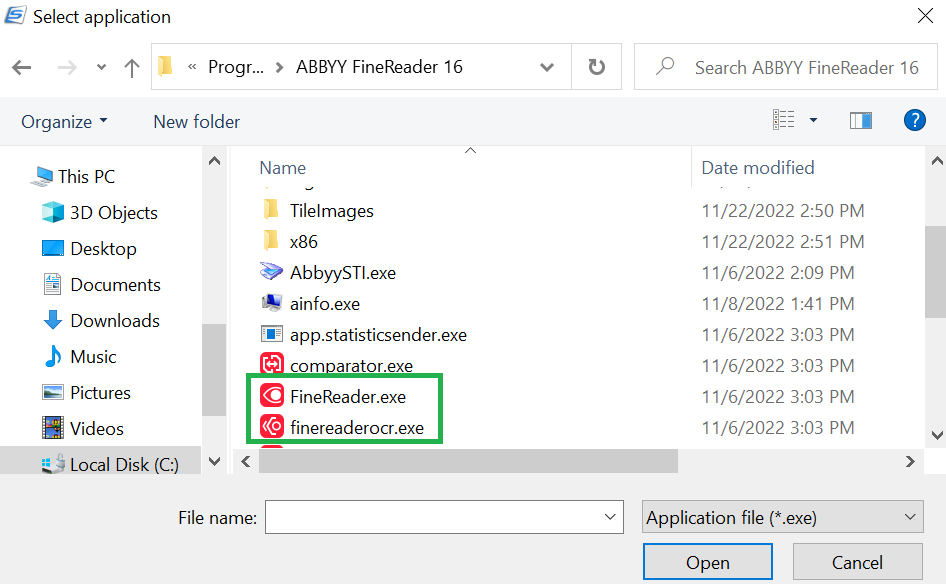Sort files by Date modified column
Screen dimensions: 946x584
[758, 168]
